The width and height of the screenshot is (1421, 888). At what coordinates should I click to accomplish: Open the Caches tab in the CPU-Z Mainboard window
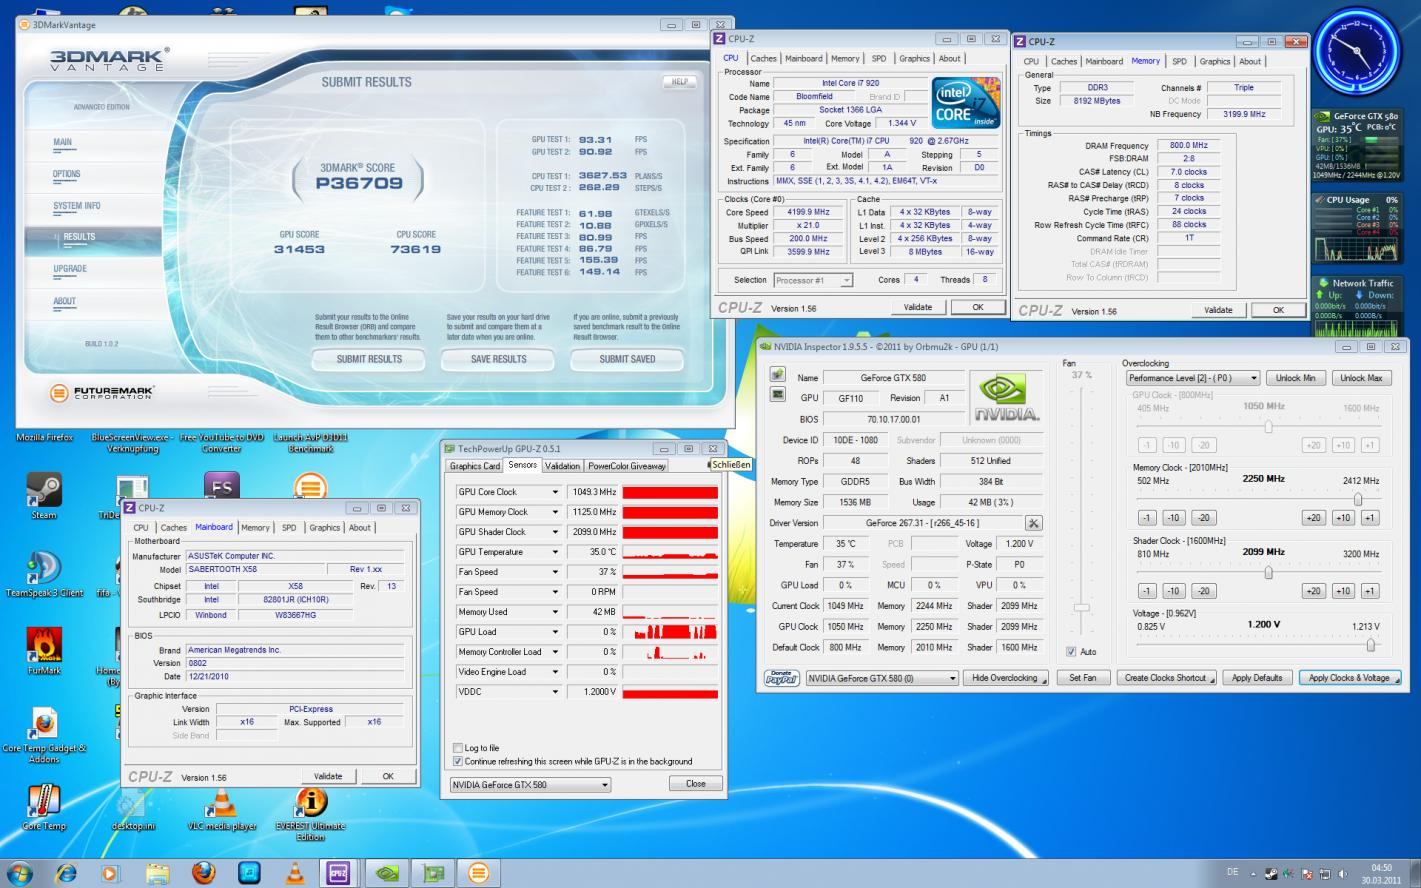pos(174,528)
